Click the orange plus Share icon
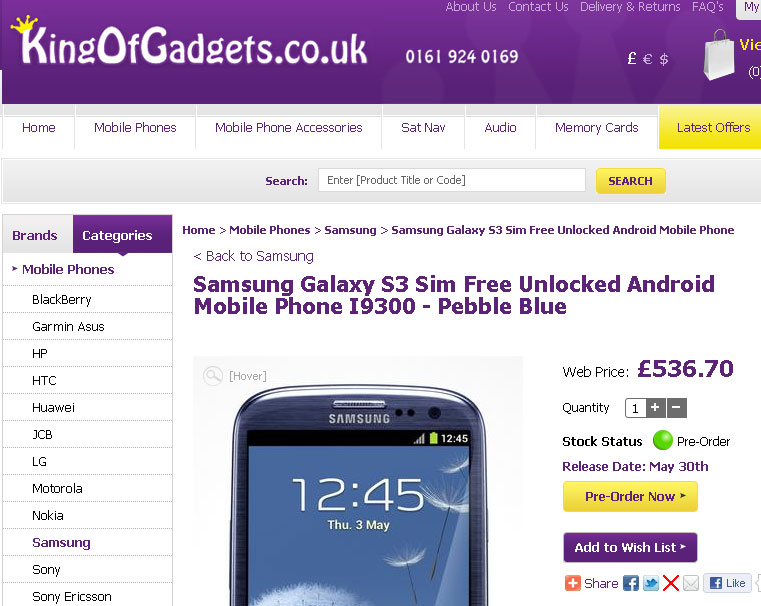 [x=573, y=583]
